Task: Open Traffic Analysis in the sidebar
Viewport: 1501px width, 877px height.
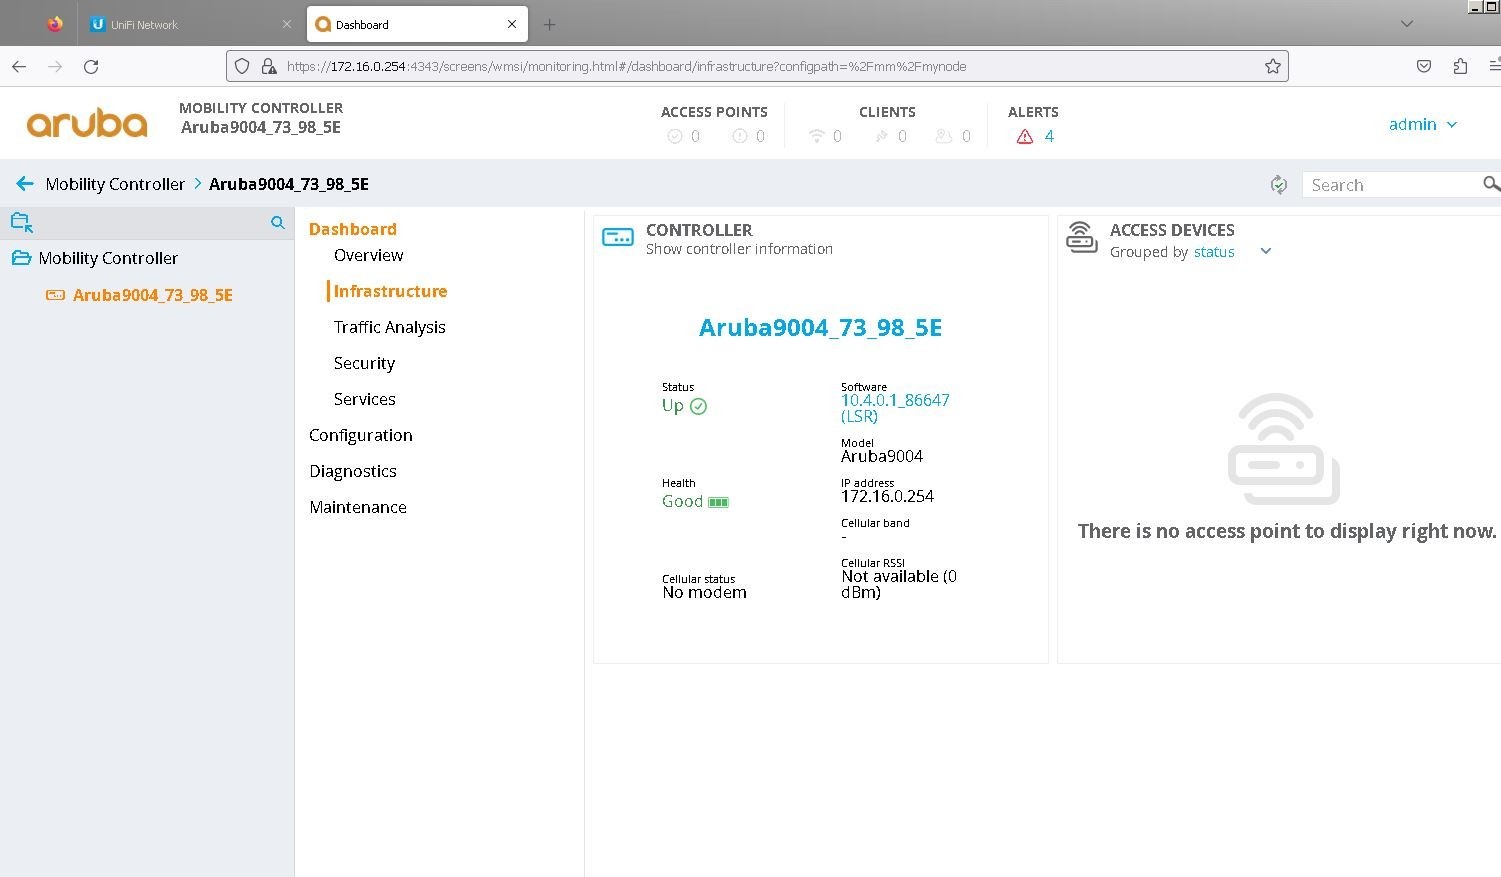Action: click(390, 327)
